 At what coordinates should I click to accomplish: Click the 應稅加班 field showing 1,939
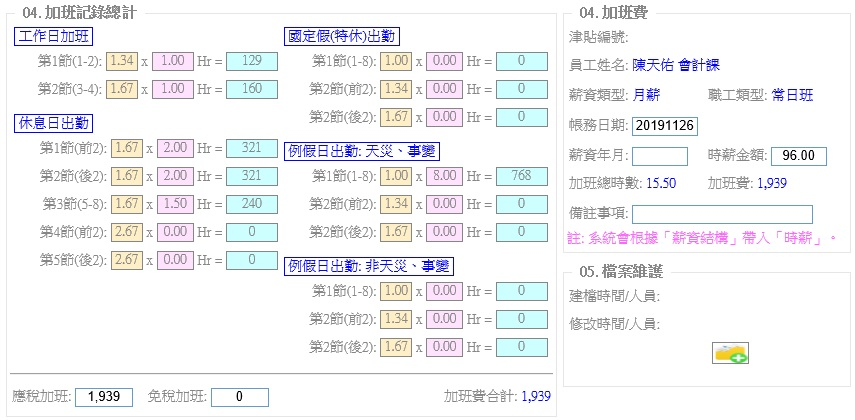point(104,397)
